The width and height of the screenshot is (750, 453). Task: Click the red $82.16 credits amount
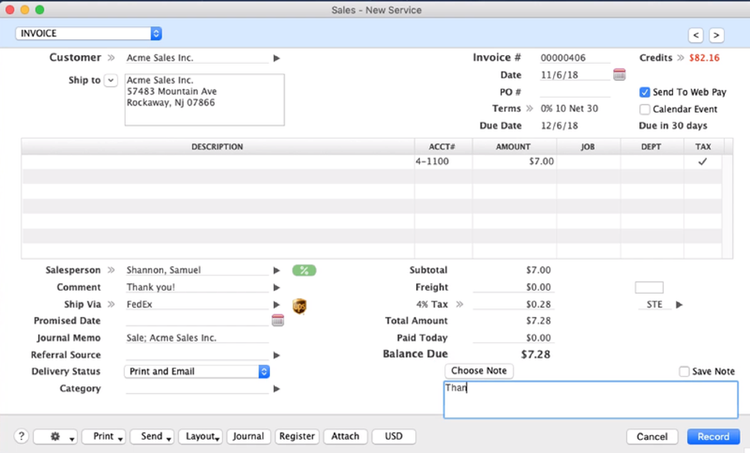coord(704,58)
